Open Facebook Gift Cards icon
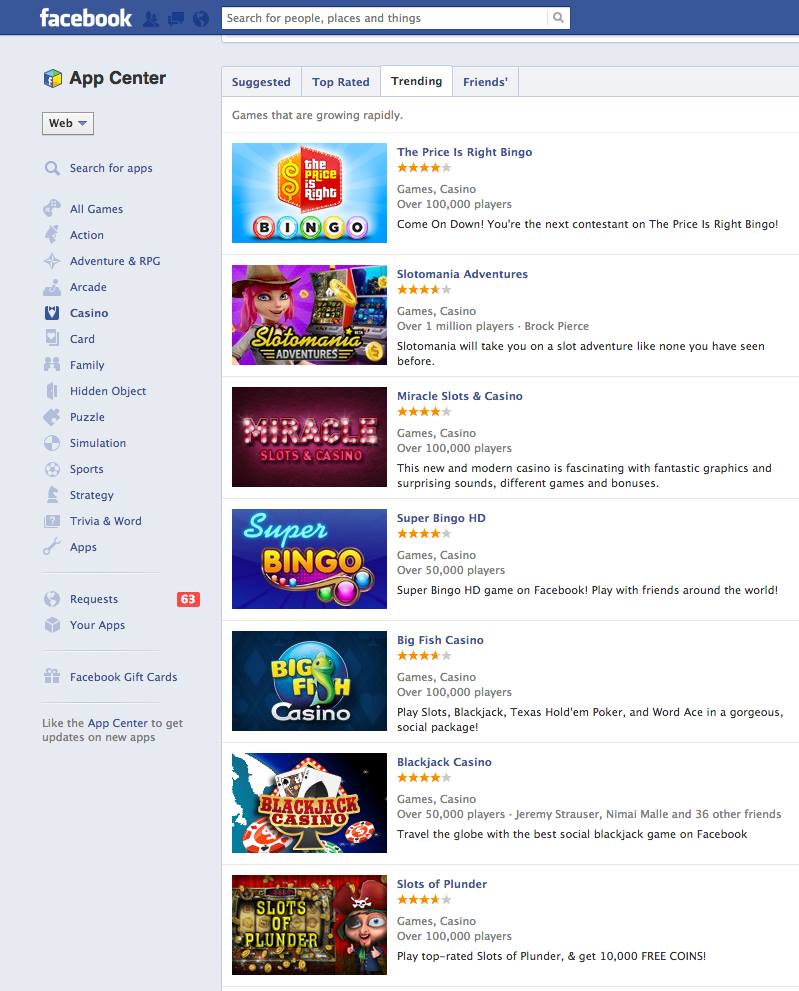Viewport: 799px width, 991px height. tap(52, 677)
